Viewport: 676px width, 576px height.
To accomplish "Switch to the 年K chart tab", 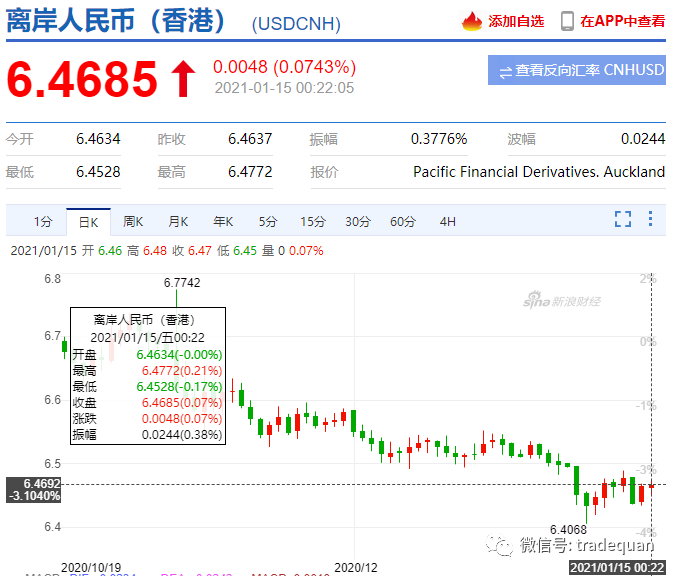I will pos(223,222).
